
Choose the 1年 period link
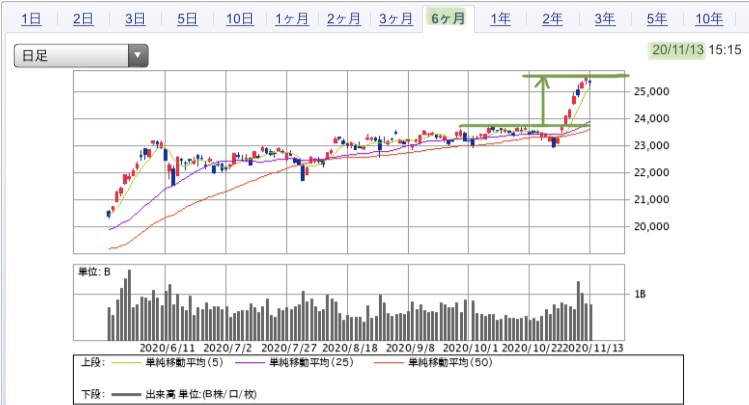(501, 19)
